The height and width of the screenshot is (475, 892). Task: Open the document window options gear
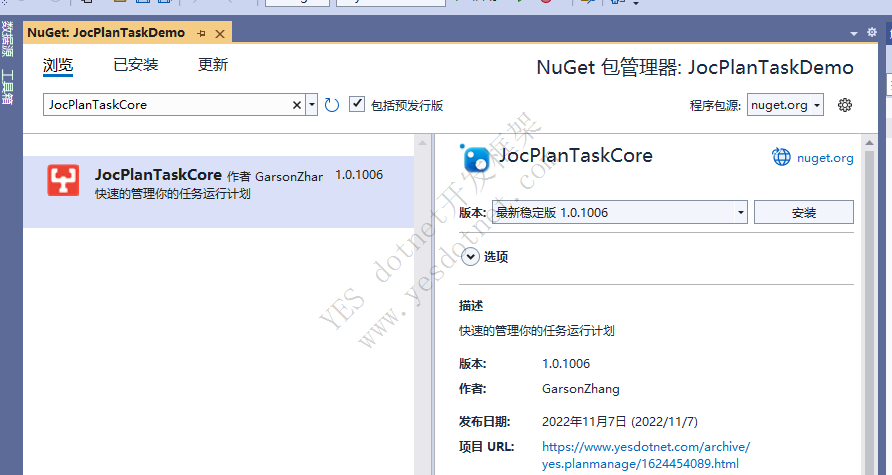click(x=872, y=32)
